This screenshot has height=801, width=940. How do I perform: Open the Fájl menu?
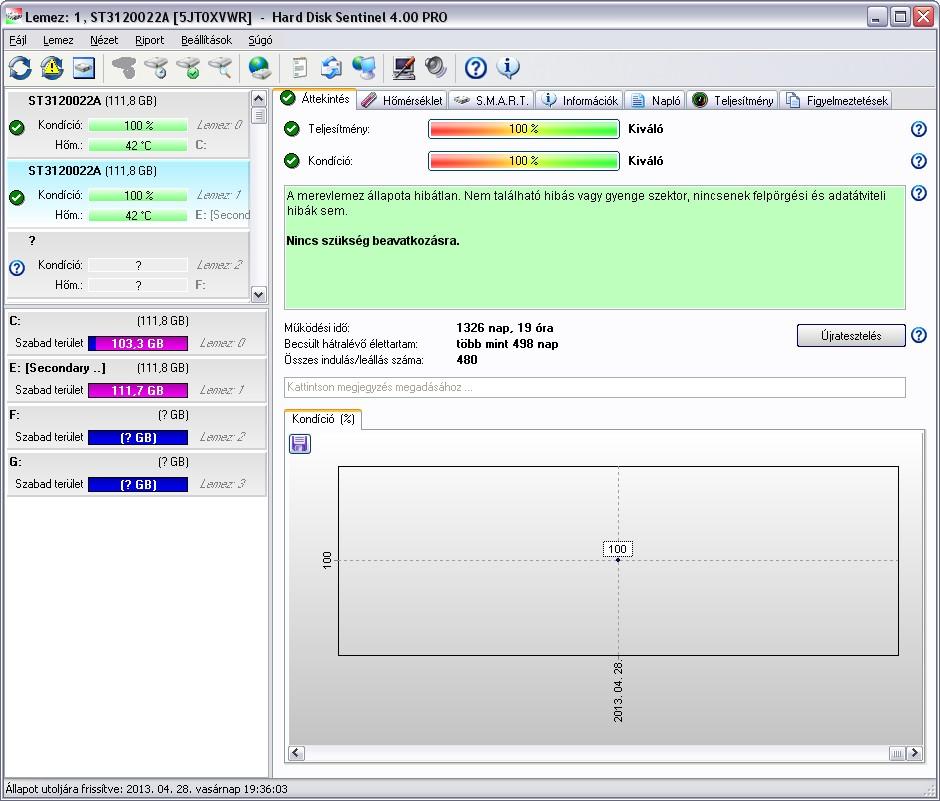click(18, 40)
